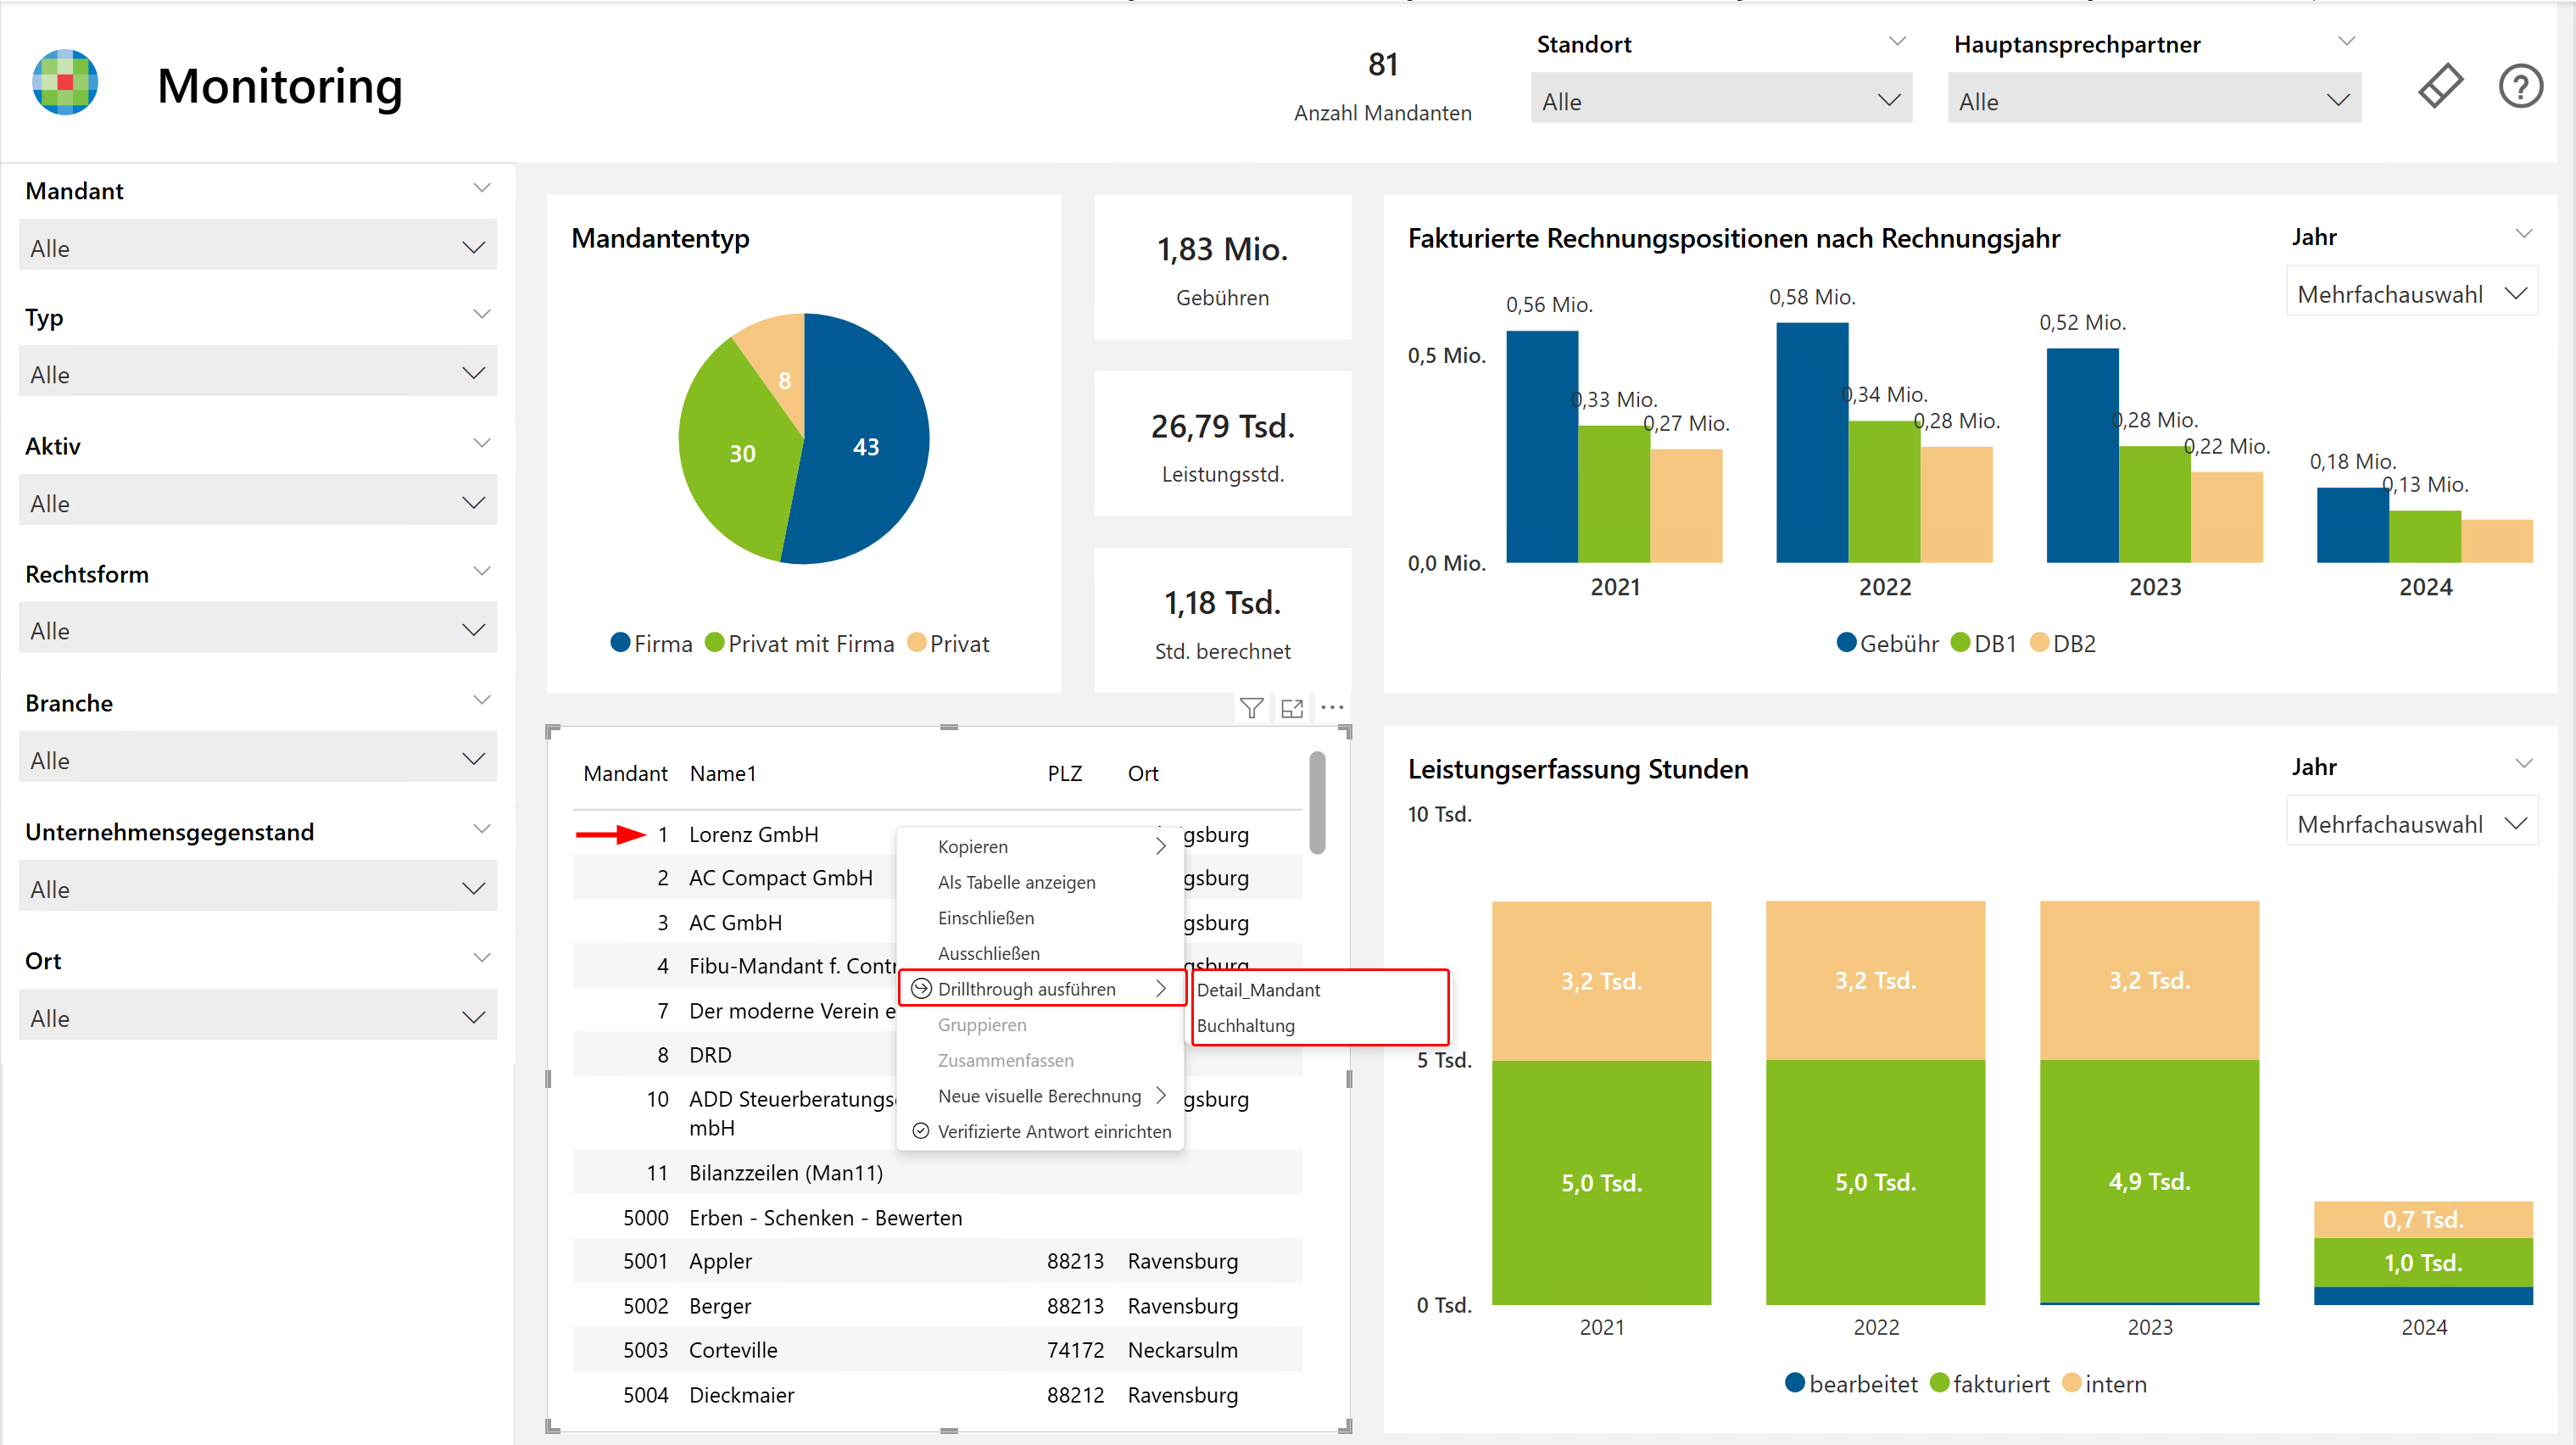The height and width of the screenshot is (1445, 2576).
Task: Open the help question mark icon
Action: click(x=2520, y=86)
